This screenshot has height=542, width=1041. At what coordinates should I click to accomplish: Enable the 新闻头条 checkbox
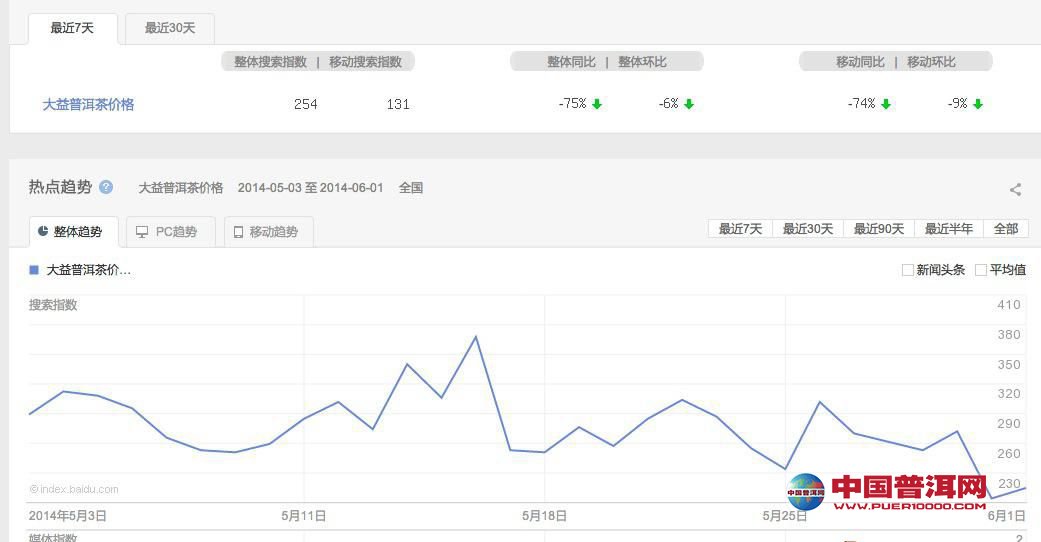pyautogui.click(x=908, y=270)
